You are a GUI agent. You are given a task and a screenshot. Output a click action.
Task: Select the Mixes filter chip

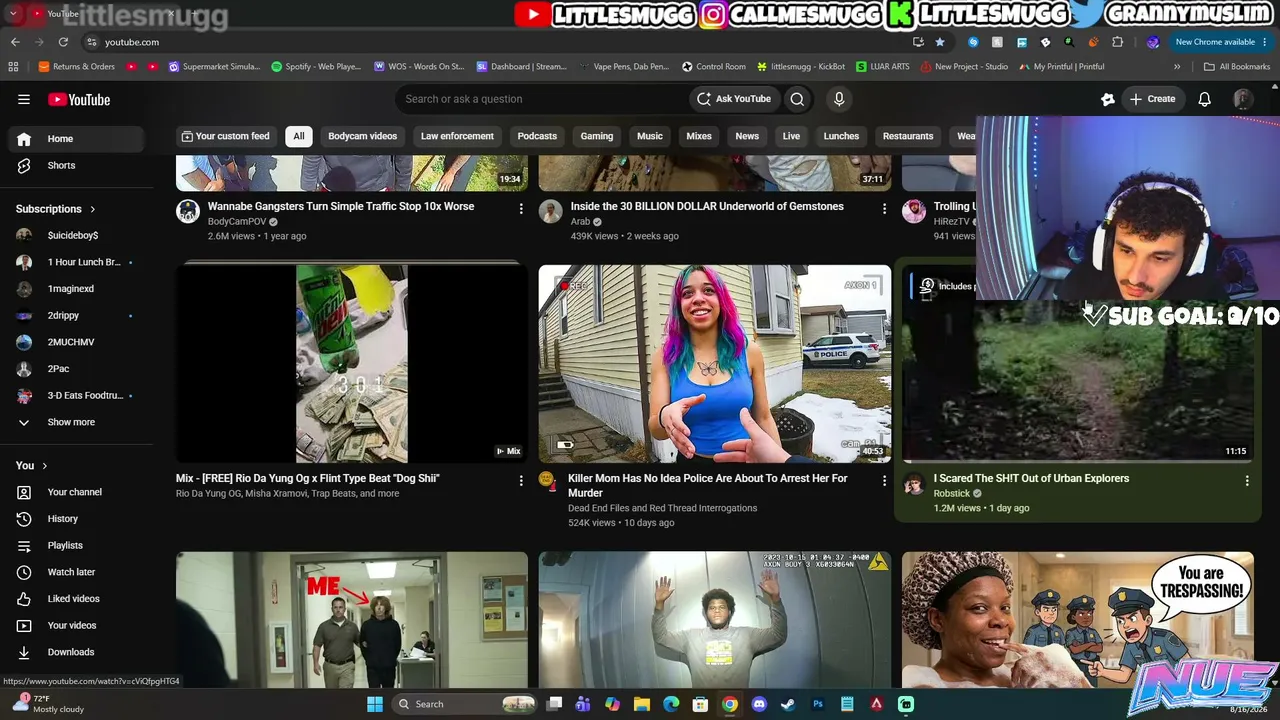point(699,136)
